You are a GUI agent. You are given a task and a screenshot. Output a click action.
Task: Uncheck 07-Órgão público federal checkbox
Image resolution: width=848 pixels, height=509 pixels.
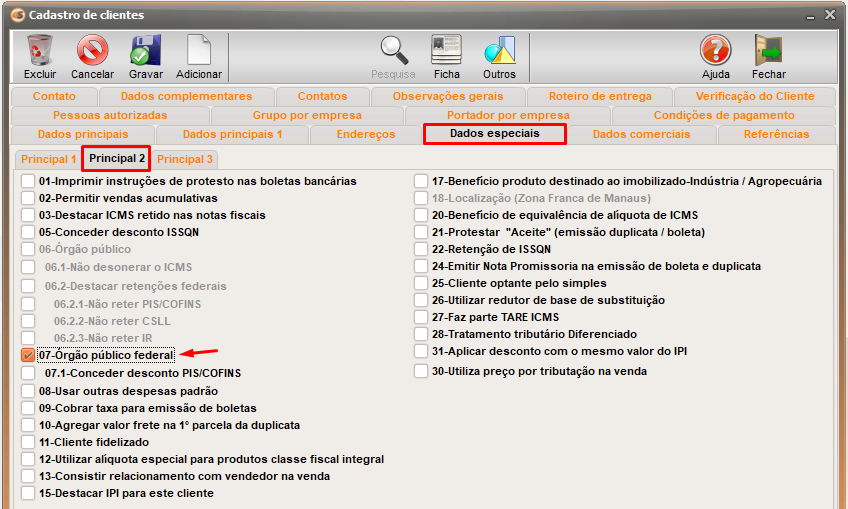click(x=28, y=355)
